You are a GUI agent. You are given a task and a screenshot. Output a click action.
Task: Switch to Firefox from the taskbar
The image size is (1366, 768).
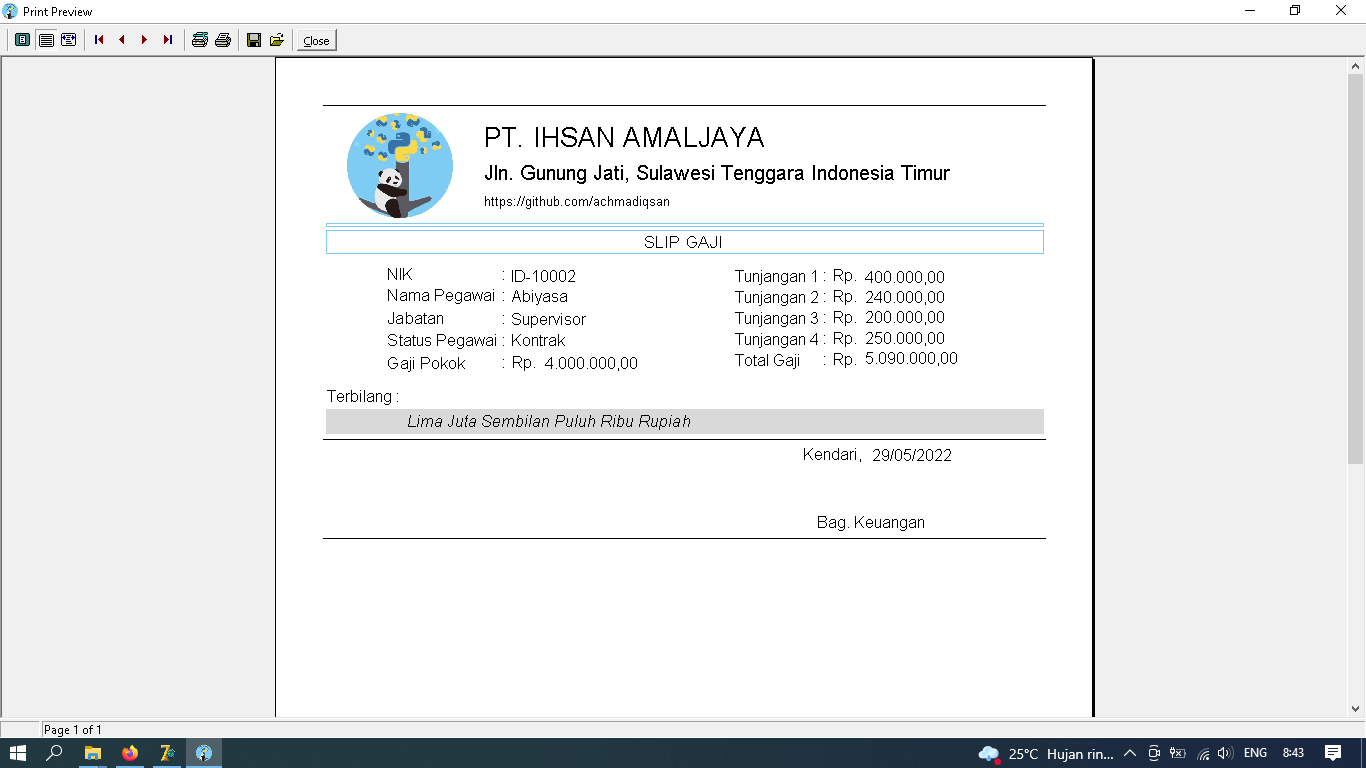pyautogui.click(x=130, y=753)
